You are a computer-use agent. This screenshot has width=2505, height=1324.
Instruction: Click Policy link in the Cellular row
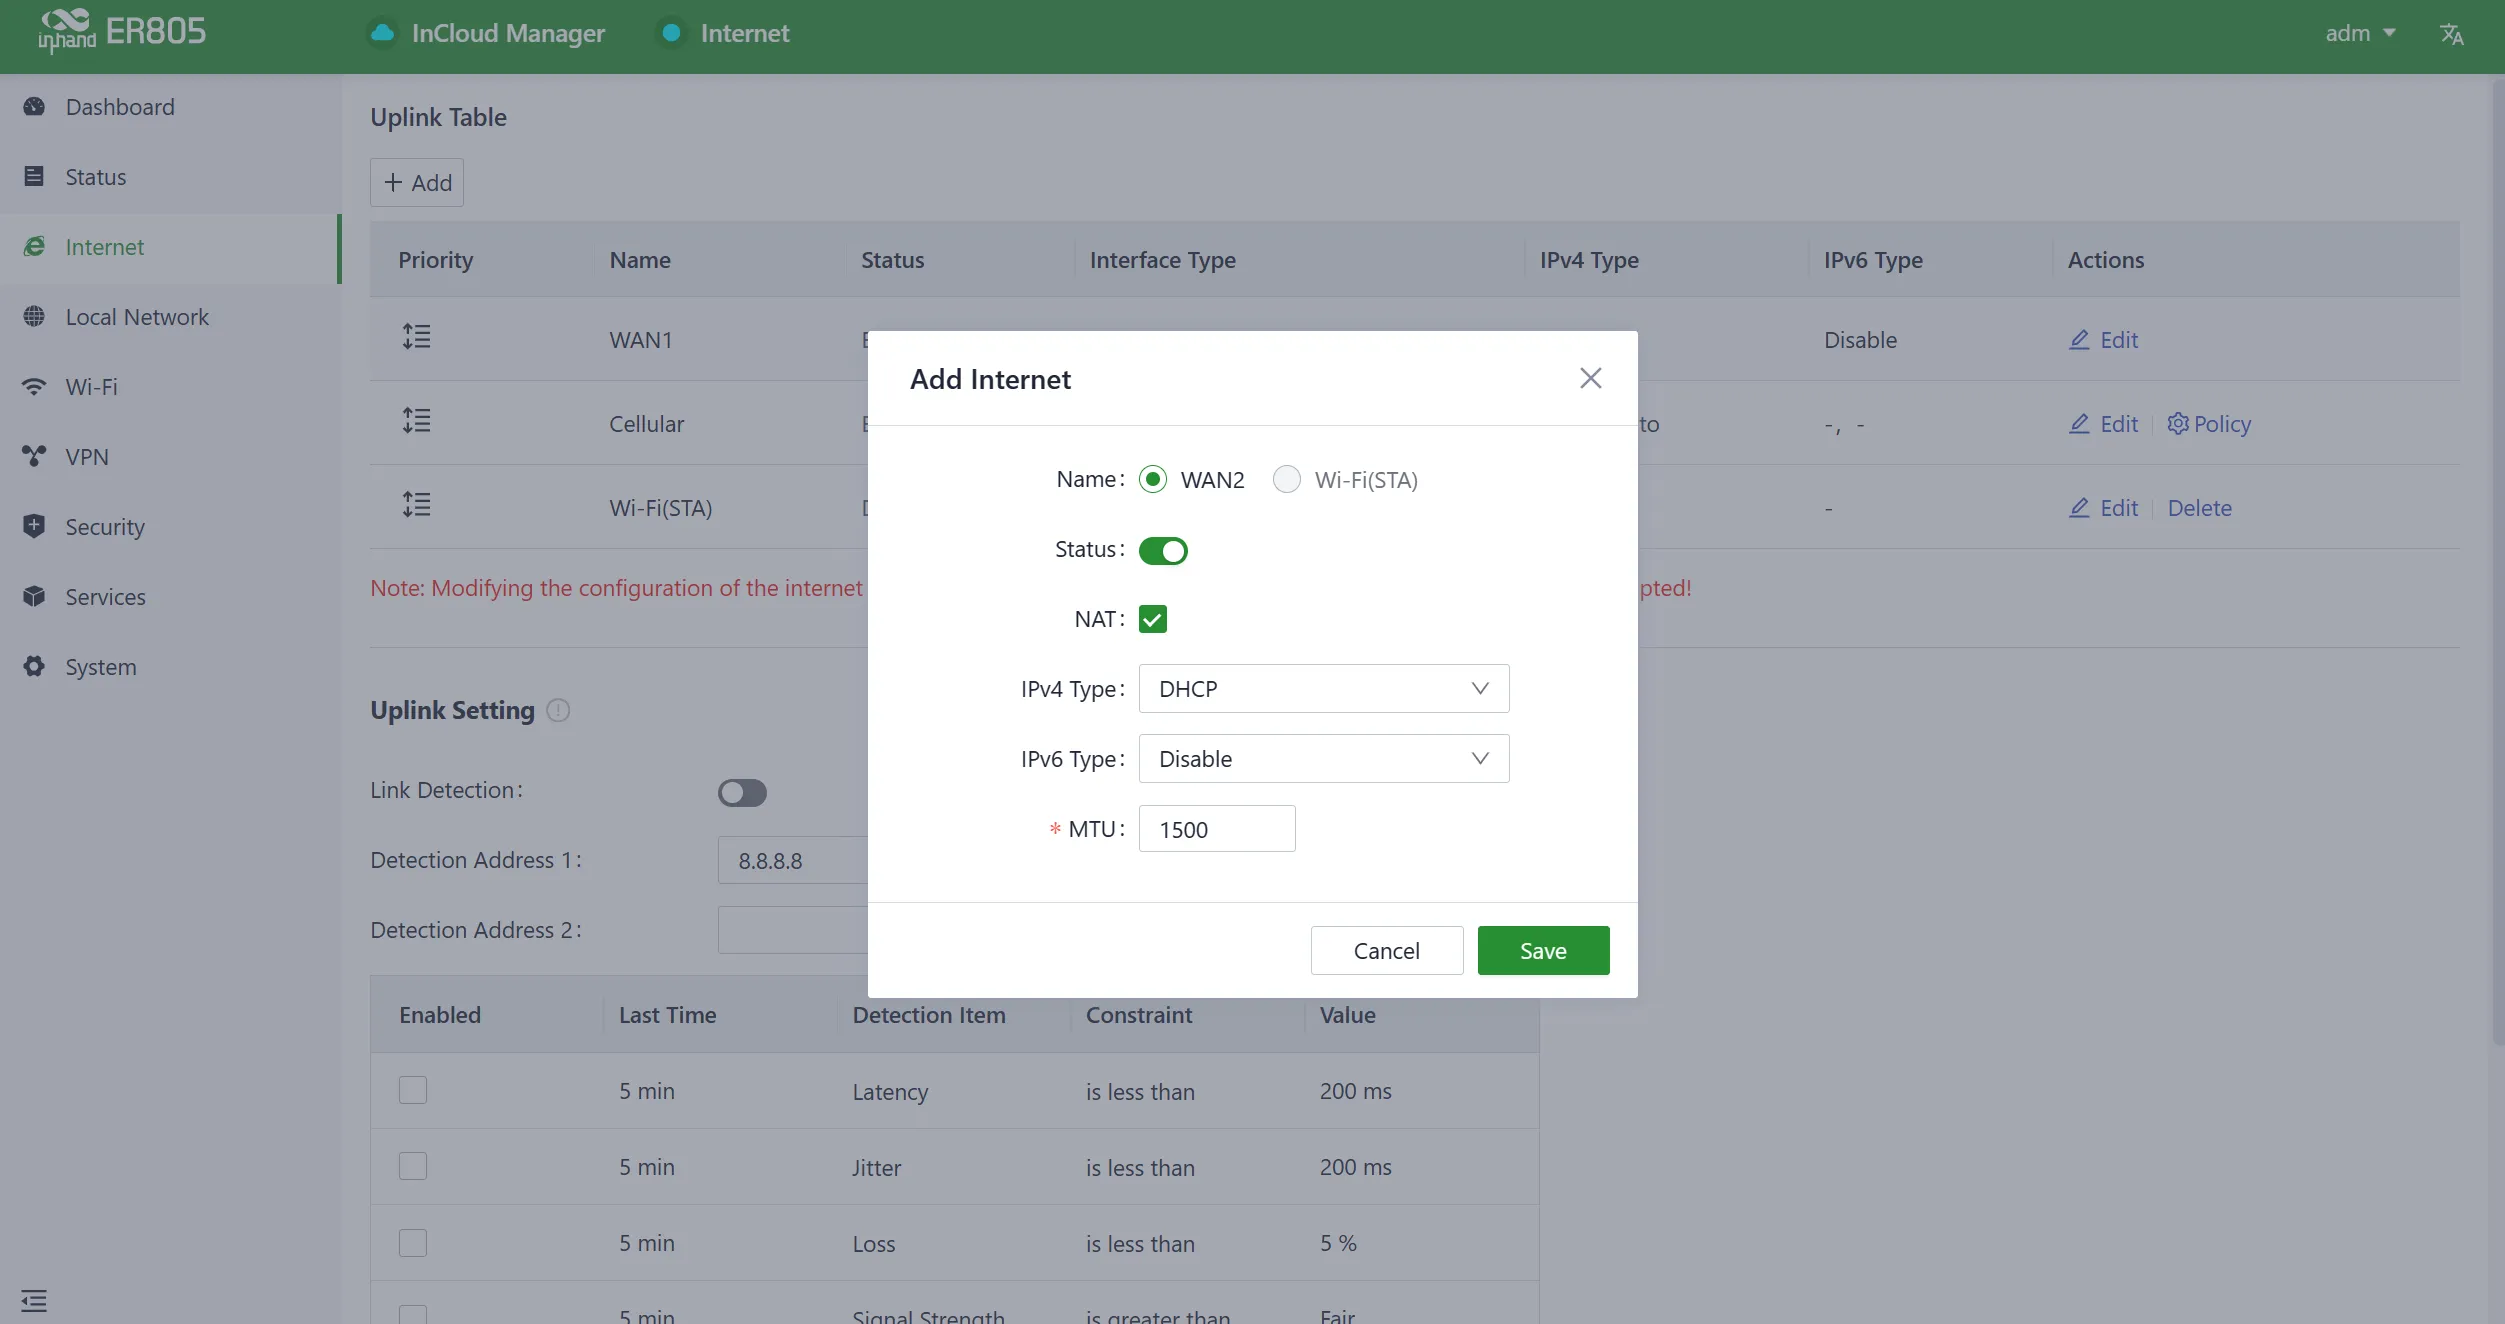pos(2209,424)
